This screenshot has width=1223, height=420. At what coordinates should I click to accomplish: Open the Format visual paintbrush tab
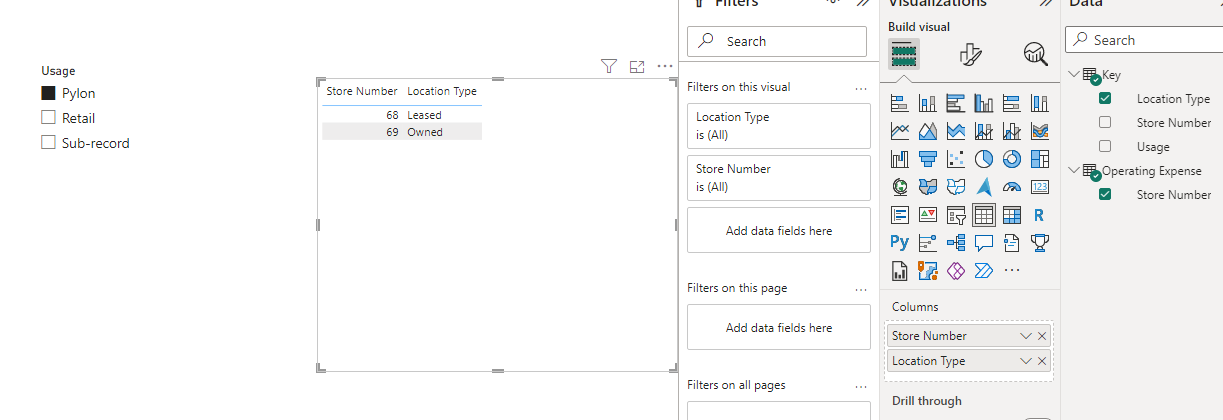coord(970,54)
